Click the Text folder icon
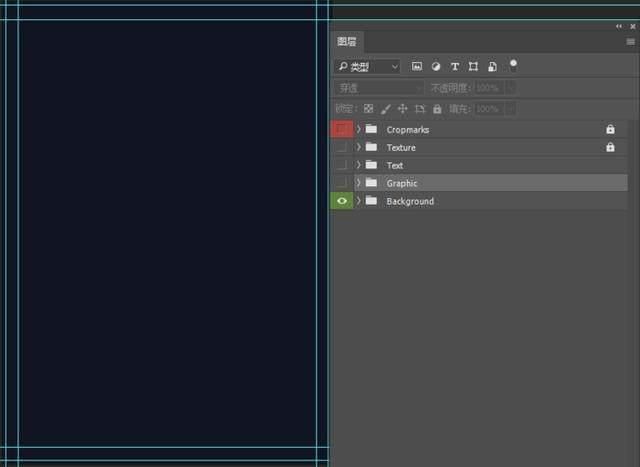 371,165
